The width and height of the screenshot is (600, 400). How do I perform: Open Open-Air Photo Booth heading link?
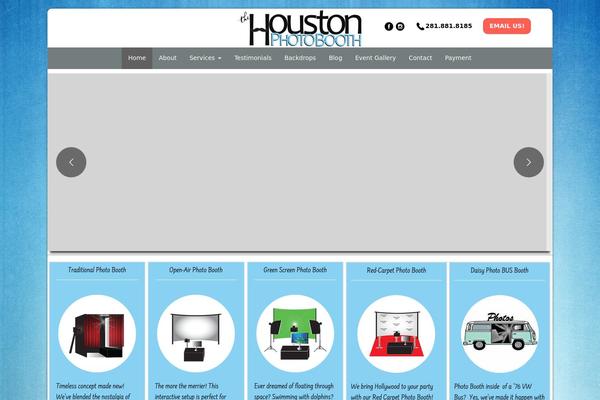(196, 270)
